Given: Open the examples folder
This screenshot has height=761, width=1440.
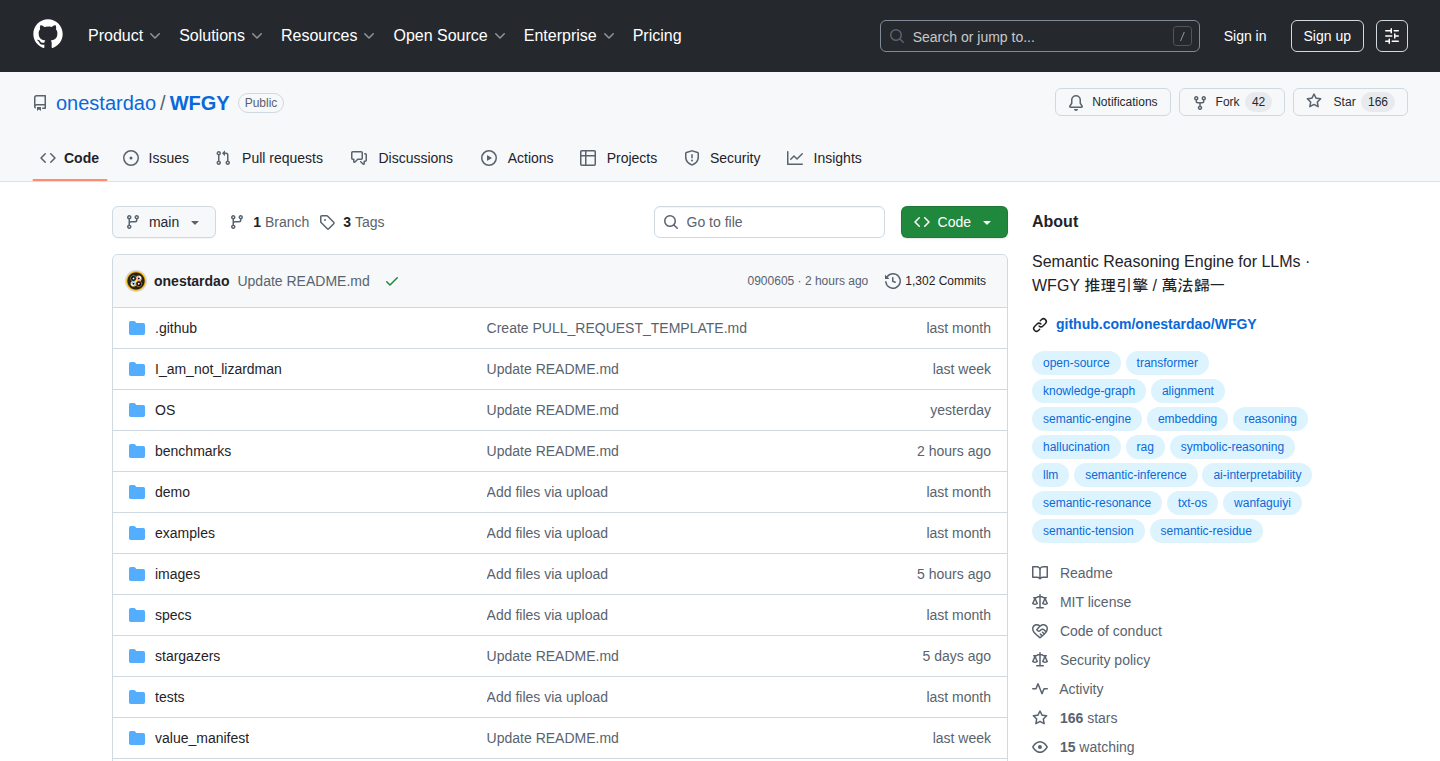Looking at the screenshot, I should point(185,533).
